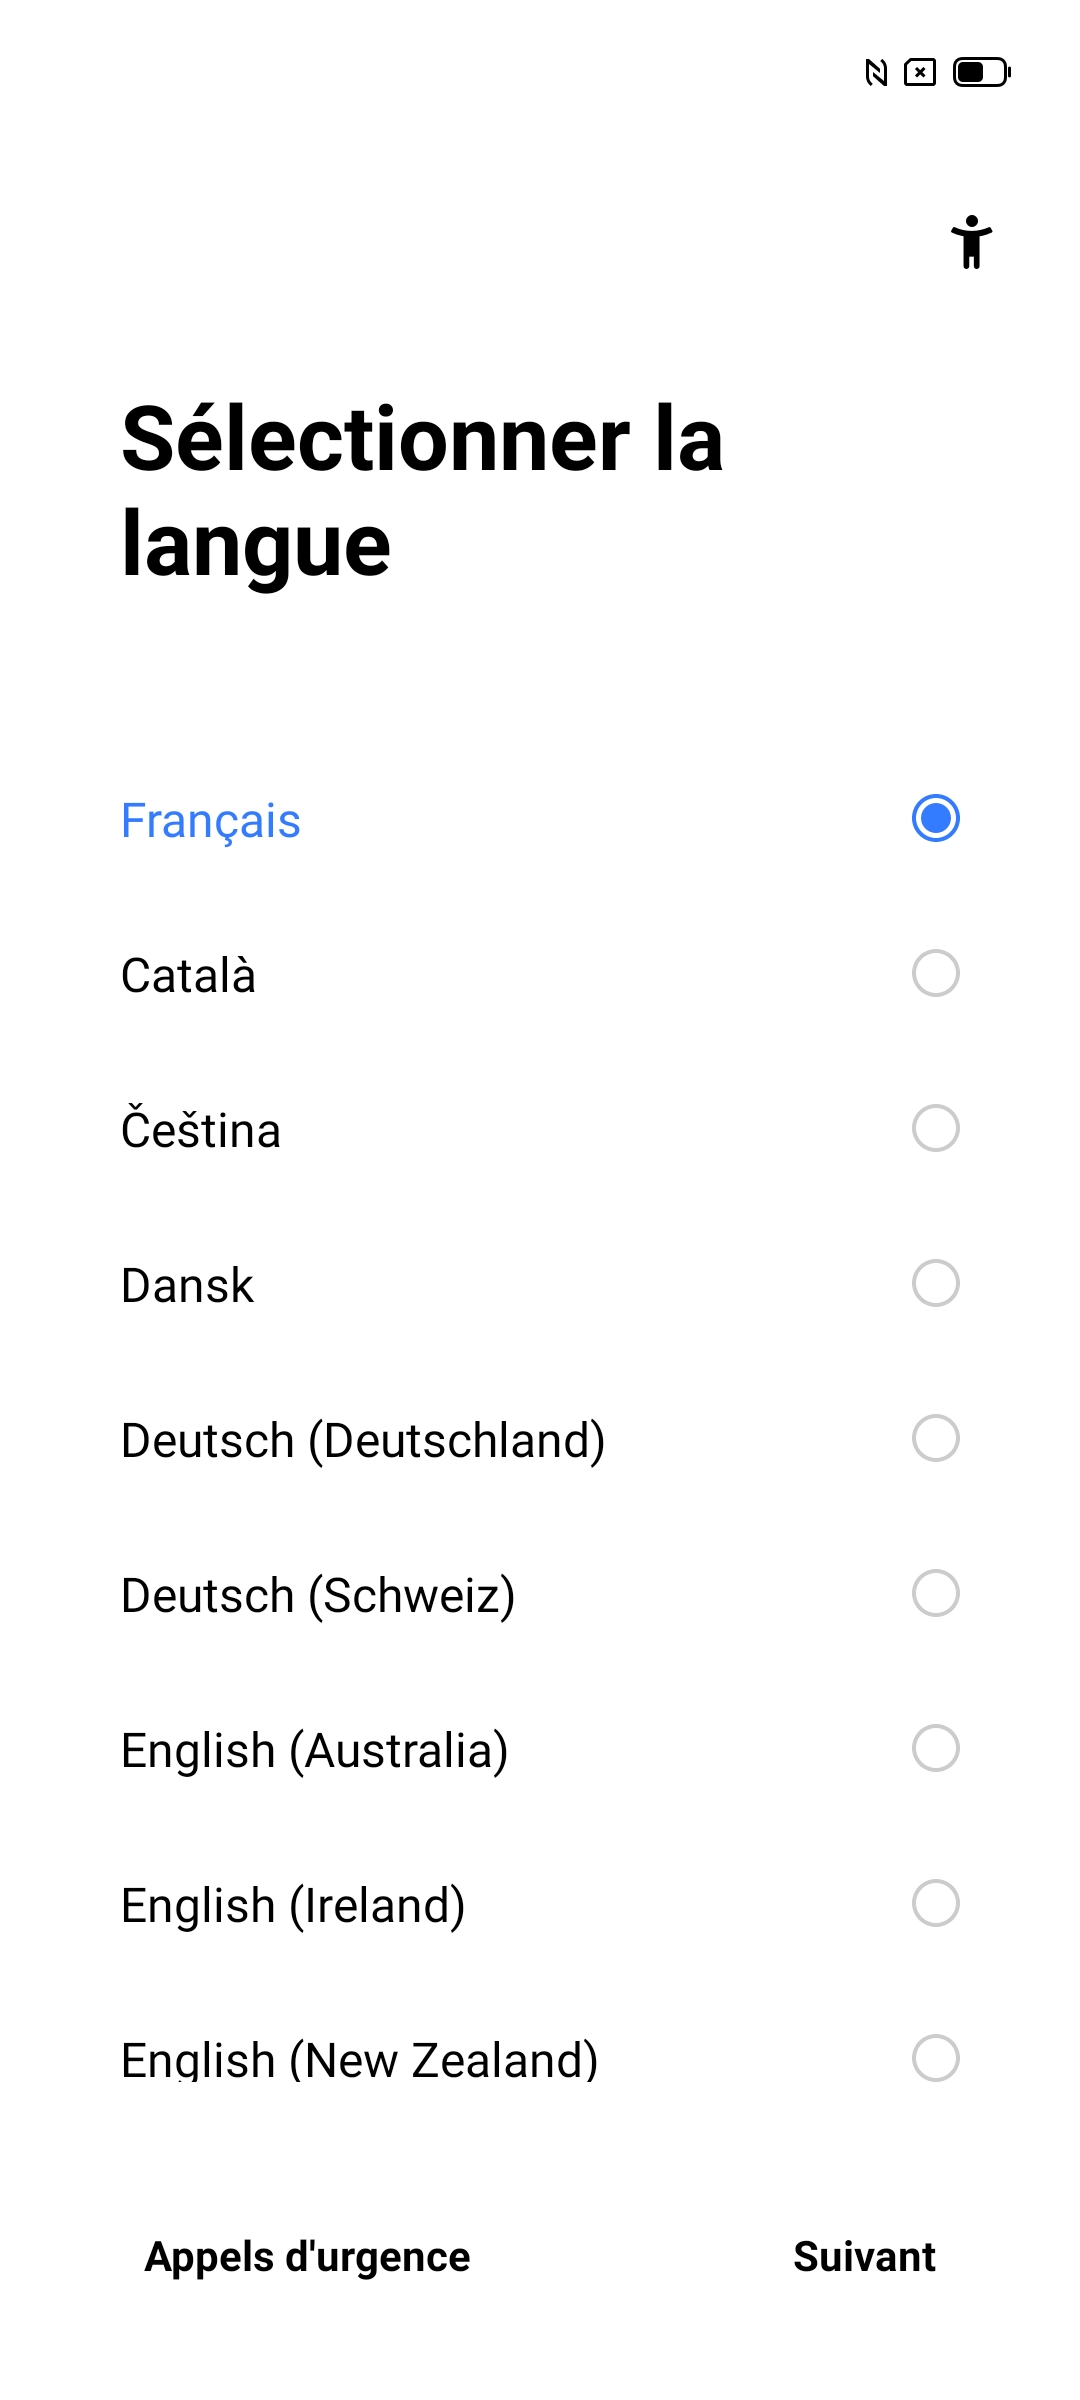Tap the NFC status bar icon

coord(876,73)
